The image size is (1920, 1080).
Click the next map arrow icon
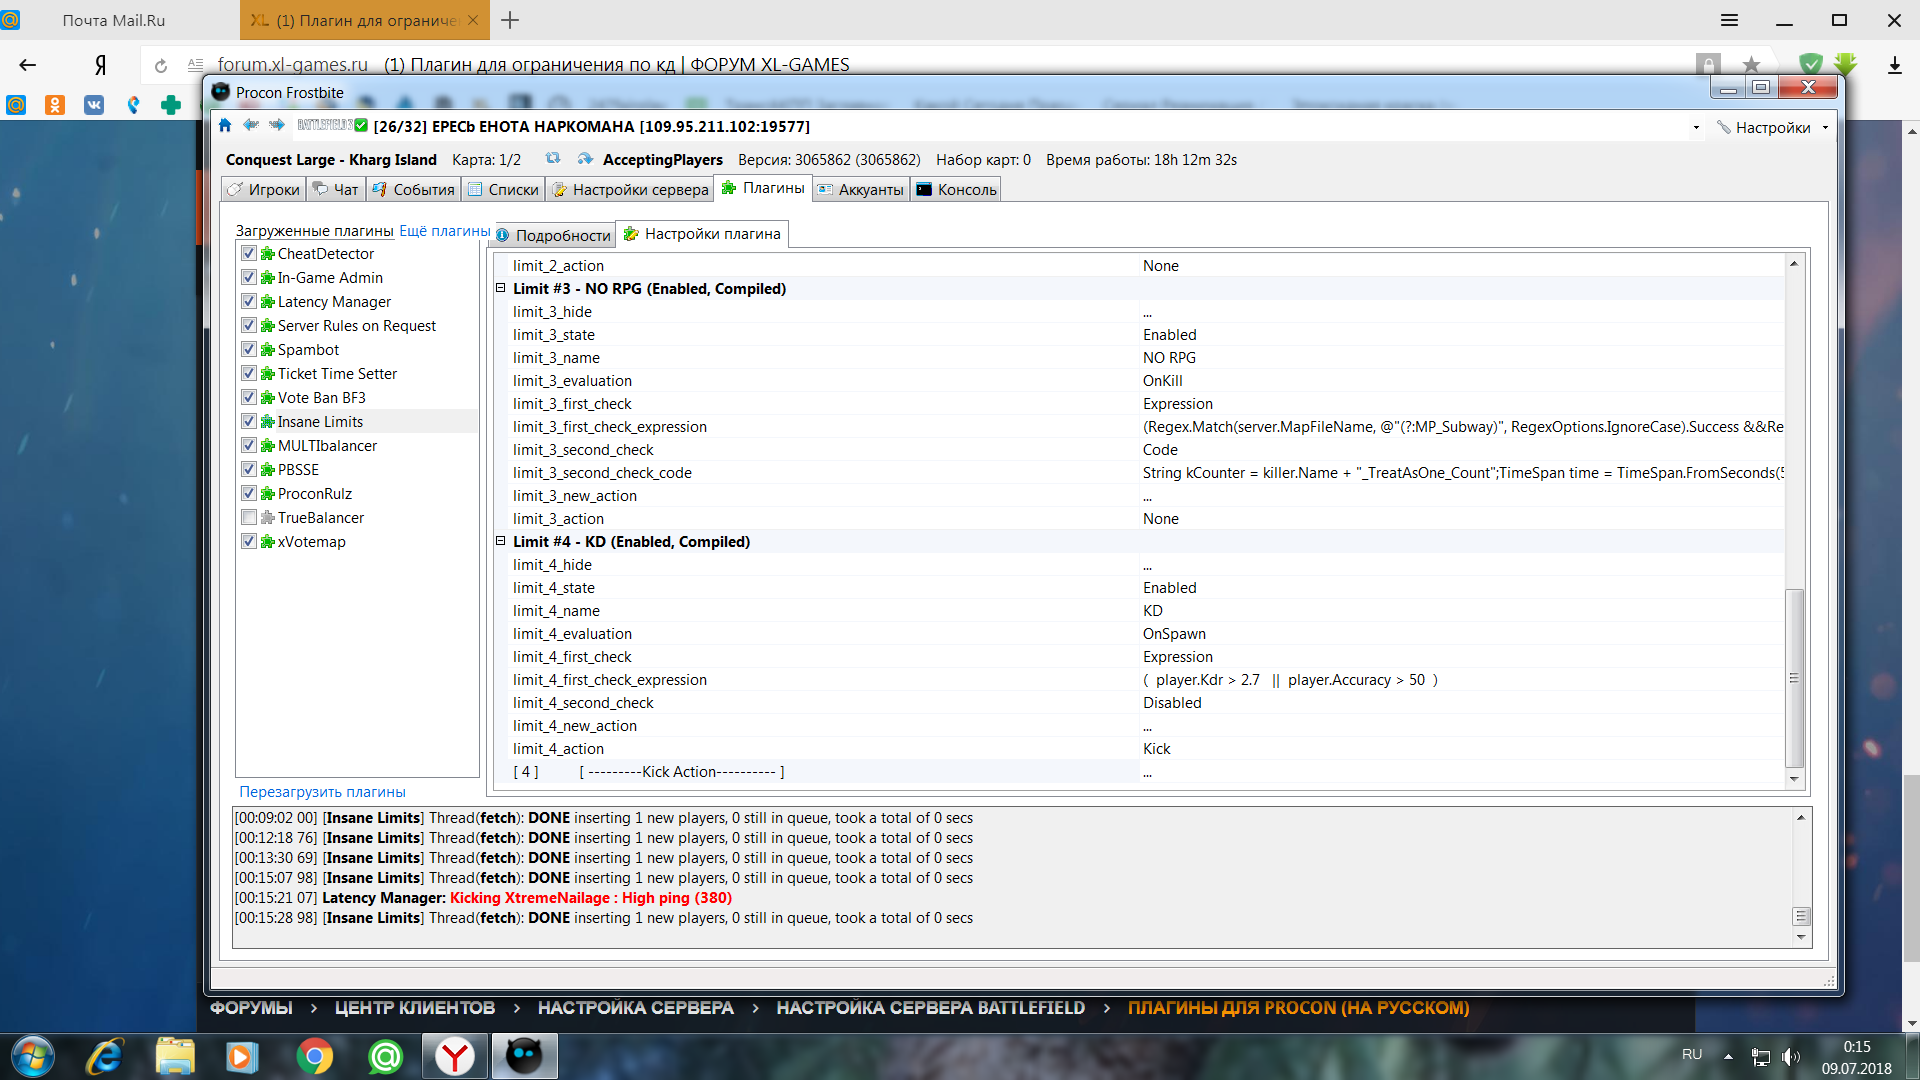coord(585,159)
